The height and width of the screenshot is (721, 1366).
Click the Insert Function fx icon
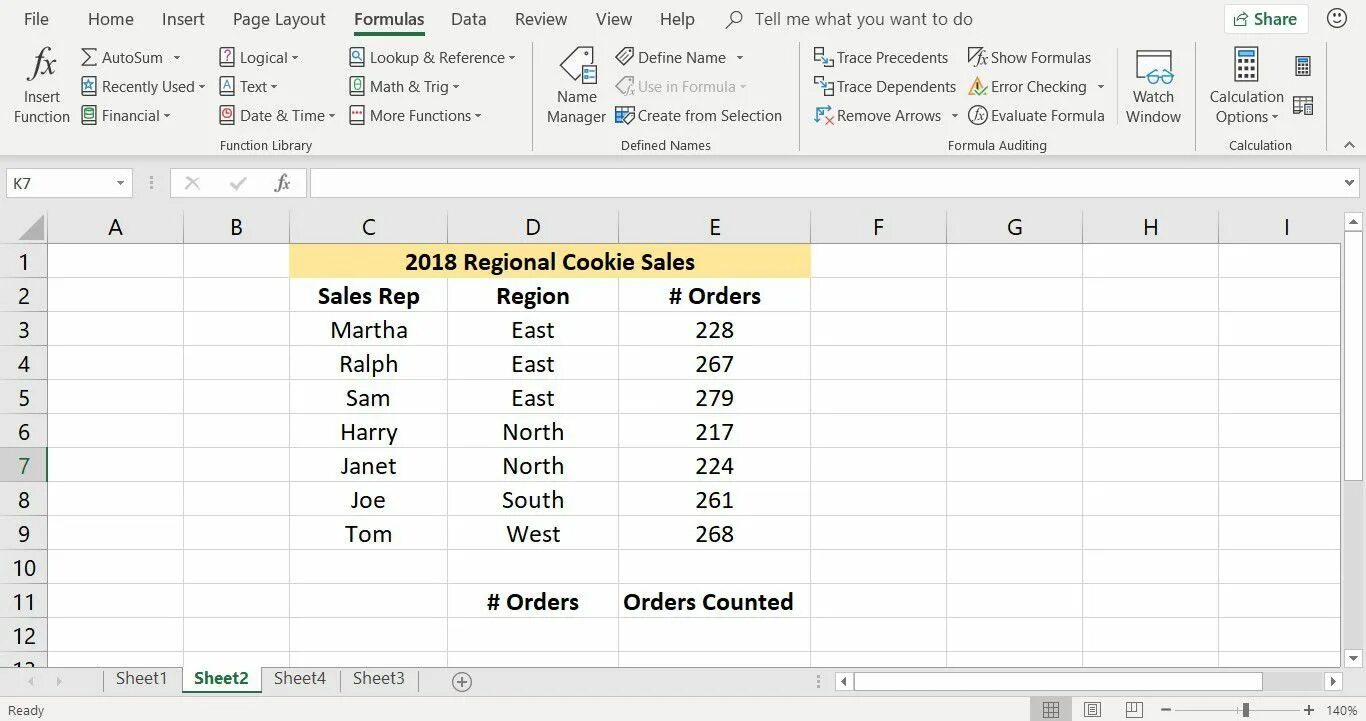(x=42, y=66)
